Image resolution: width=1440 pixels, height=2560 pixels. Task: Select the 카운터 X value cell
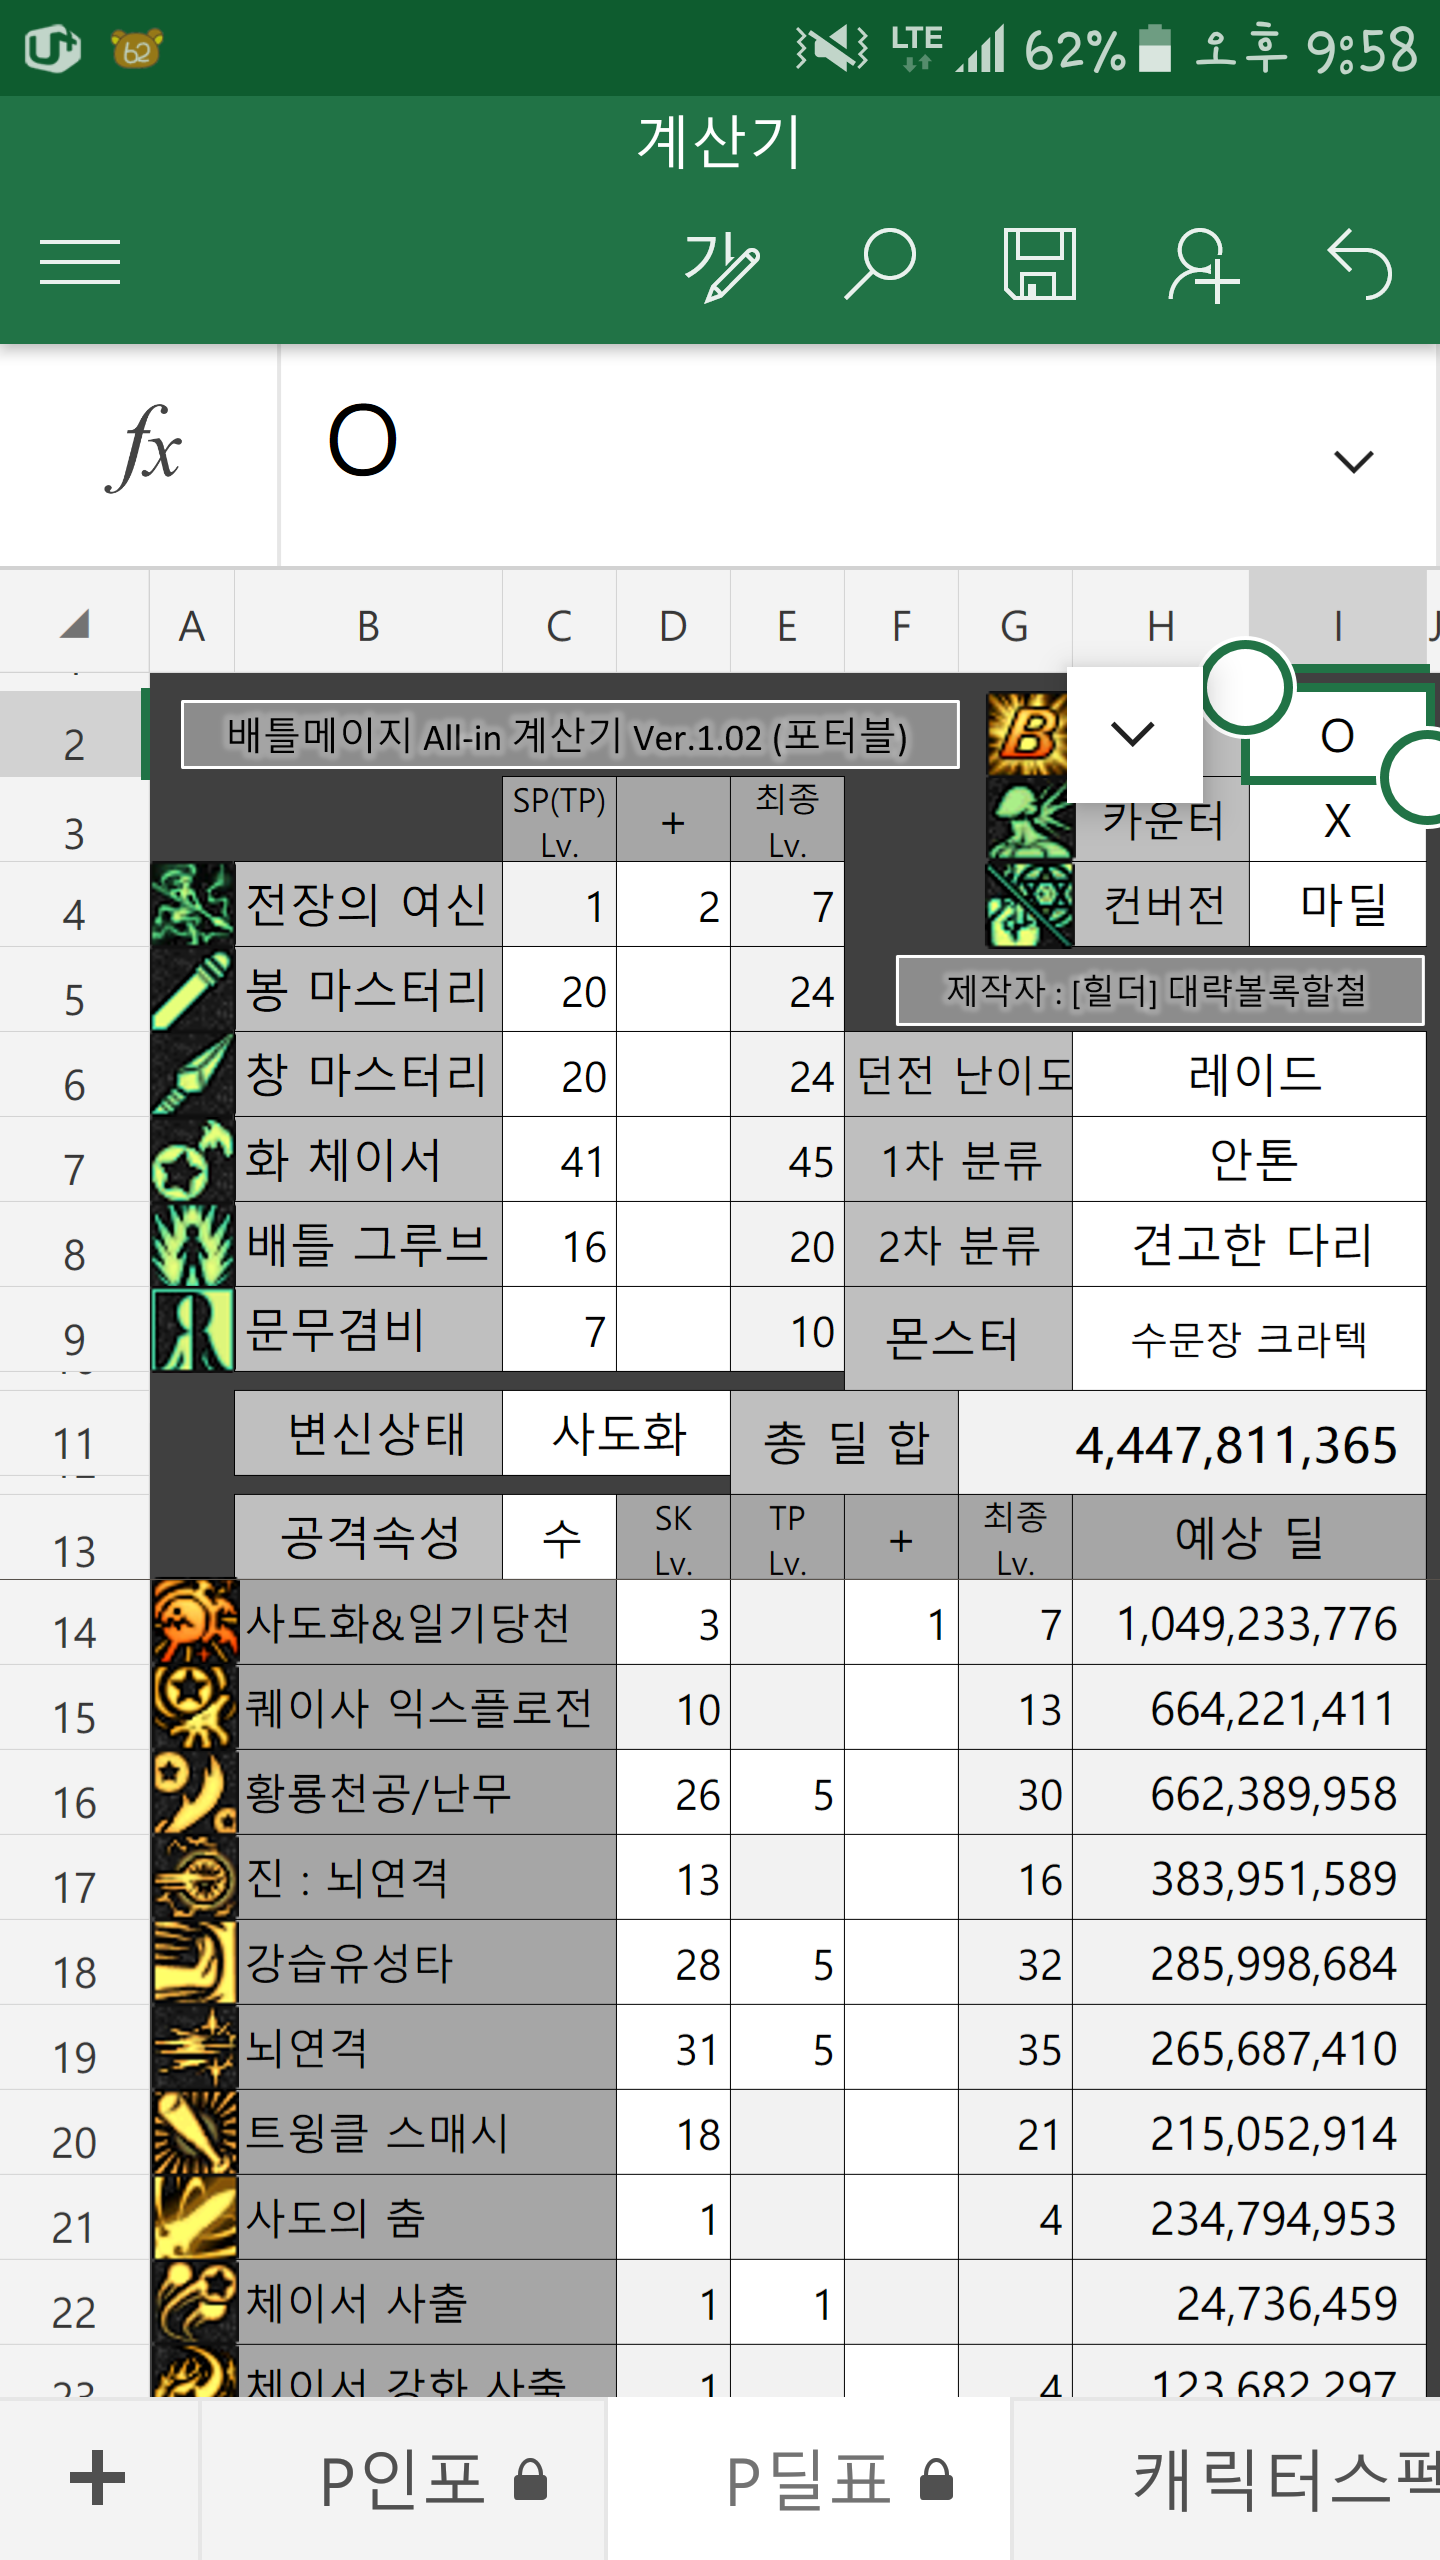[x=1337, y=822]
